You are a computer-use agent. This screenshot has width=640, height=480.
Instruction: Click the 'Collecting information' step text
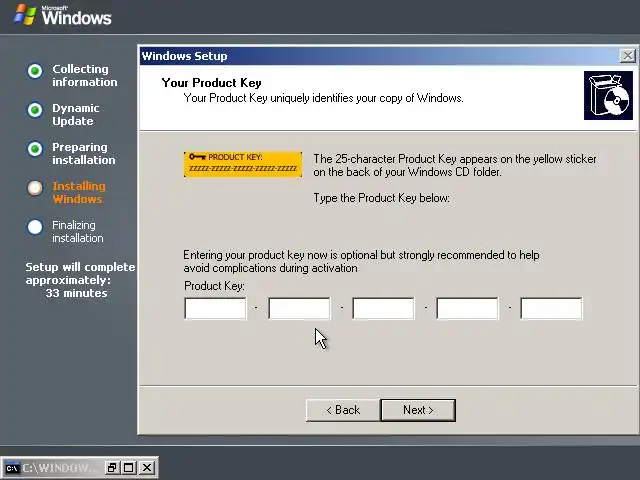click(x=84, y=76)
